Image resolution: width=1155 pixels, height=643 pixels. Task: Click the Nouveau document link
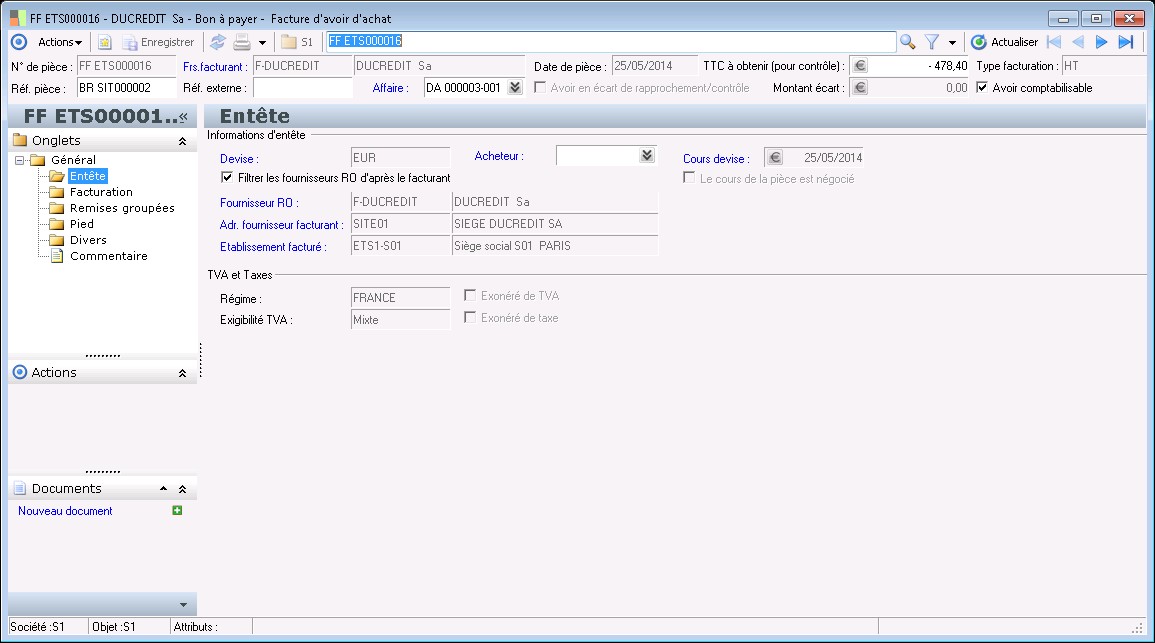pyautogui.click(x=65, y=511)
